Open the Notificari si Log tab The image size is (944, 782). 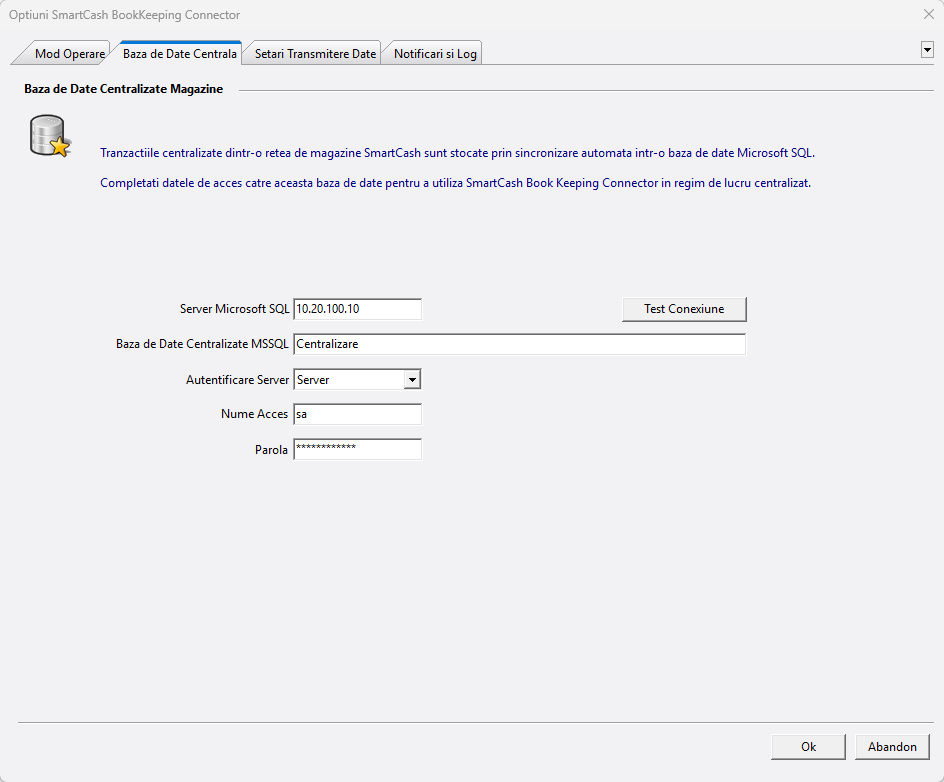(x=435, y=54)
